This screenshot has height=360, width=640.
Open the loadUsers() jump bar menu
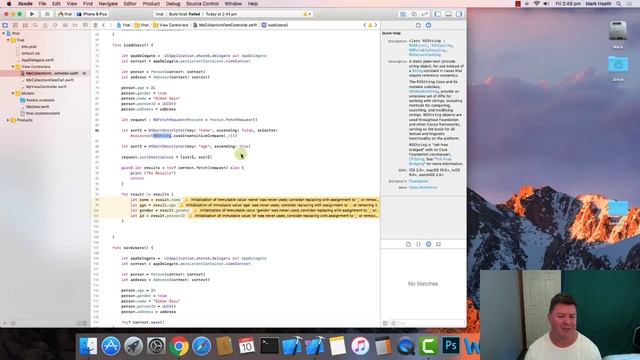click(x=275, y=25)
